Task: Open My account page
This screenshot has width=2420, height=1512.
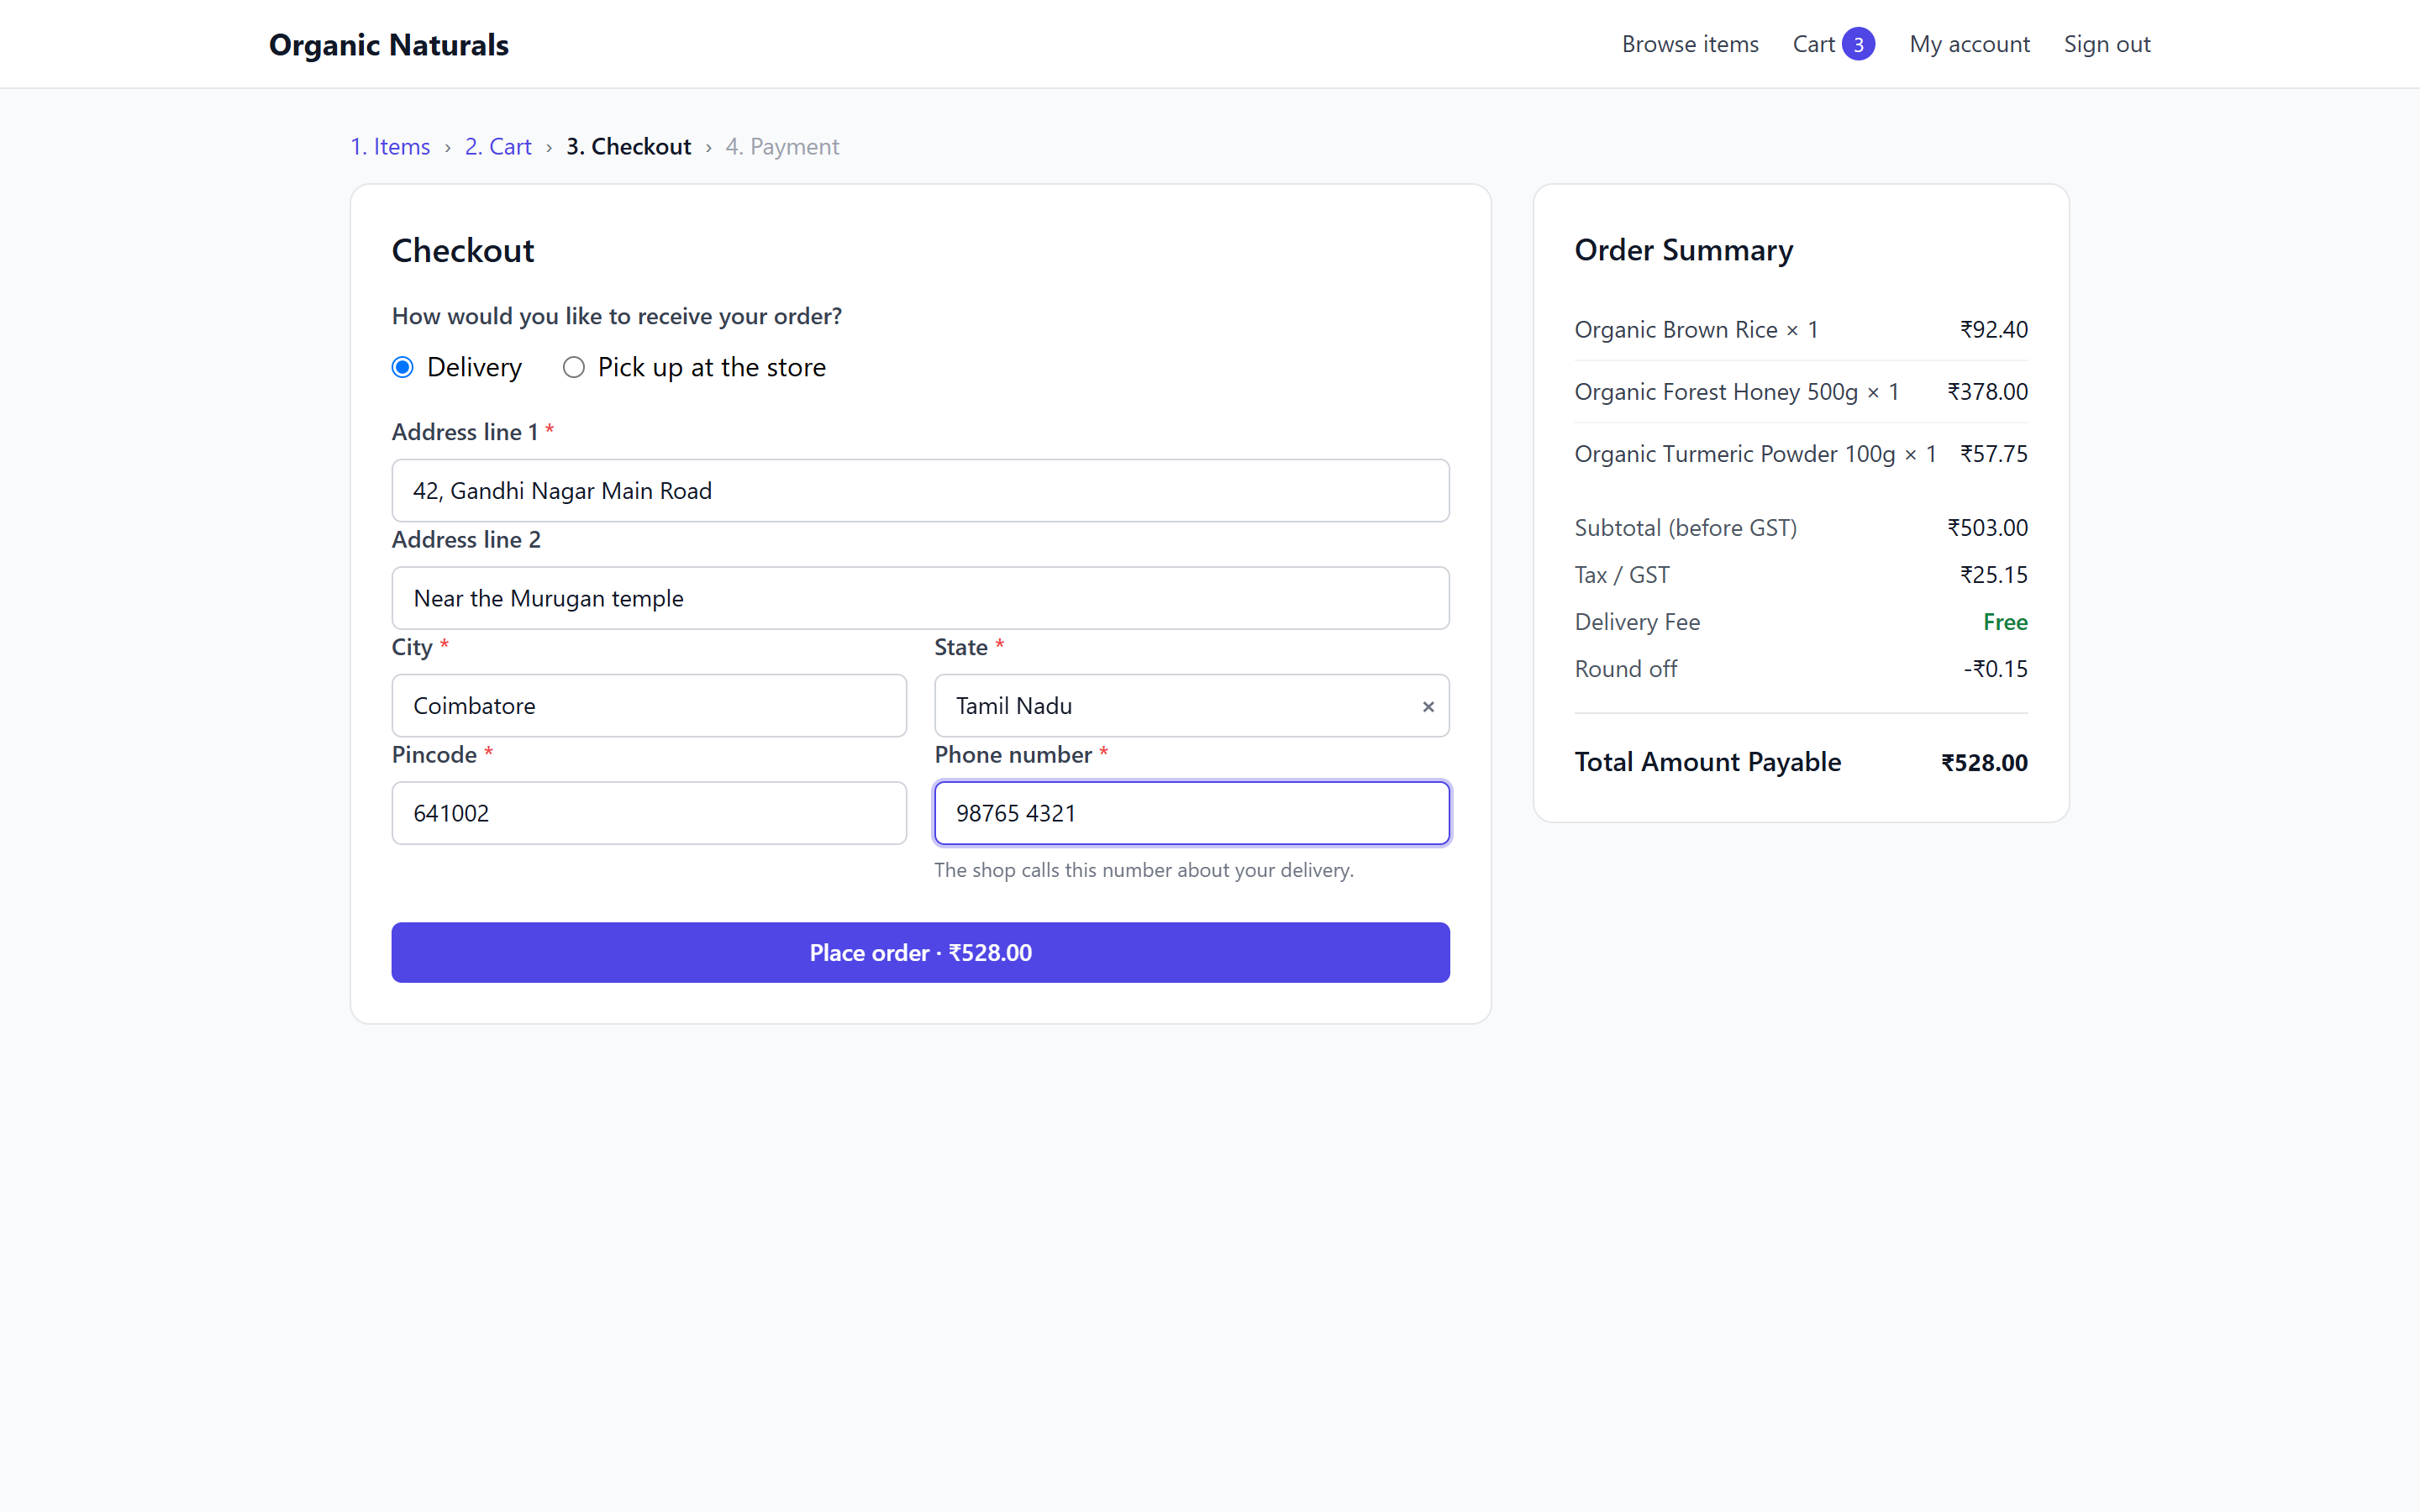Action: click(x=1969, y=44)
